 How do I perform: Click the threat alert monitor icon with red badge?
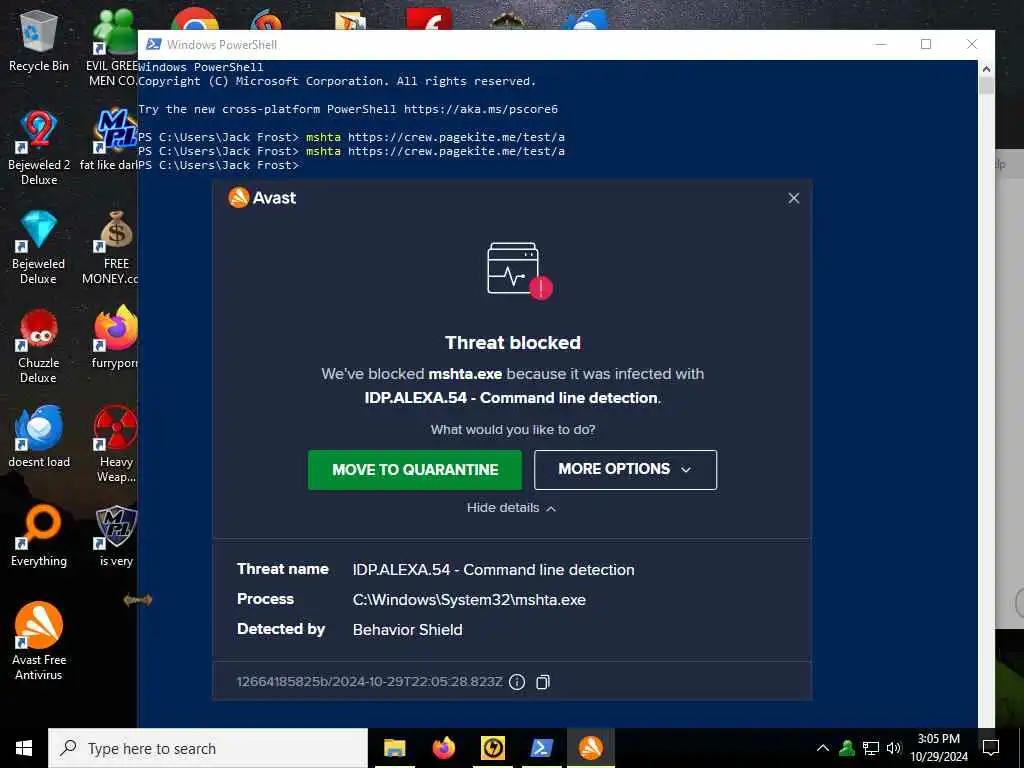pyautogui.click(x=519, y=270)
